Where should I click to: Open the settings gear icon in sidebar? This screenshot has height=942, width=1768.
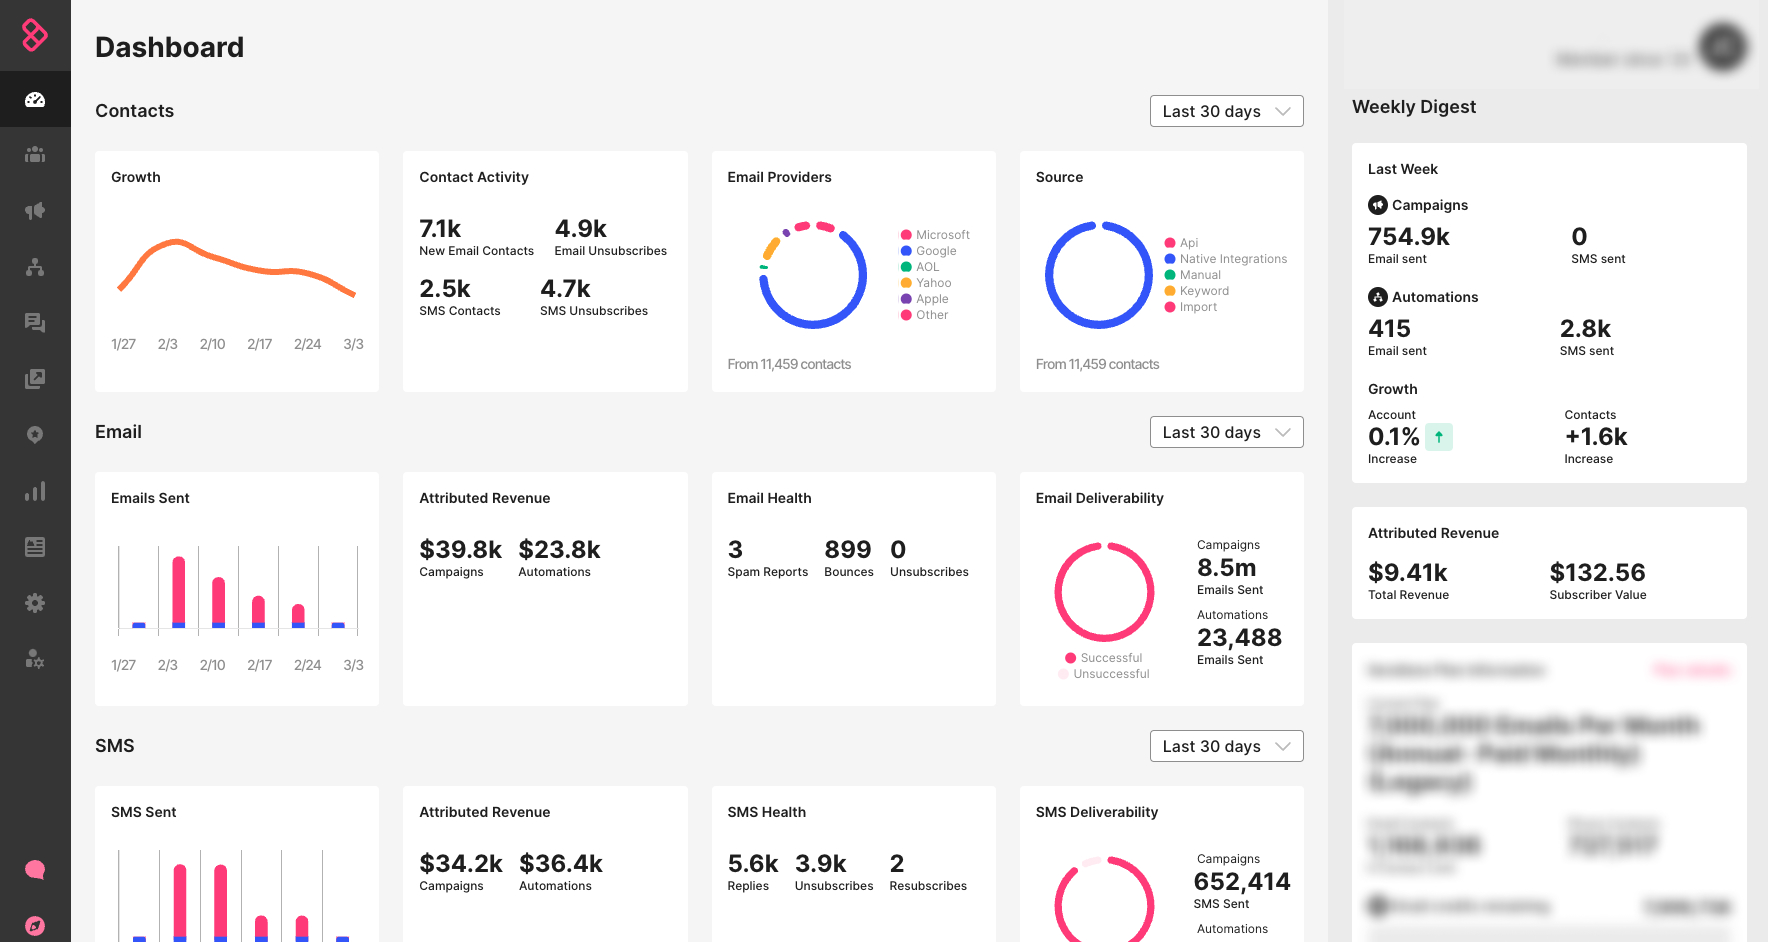click(35, 603)
